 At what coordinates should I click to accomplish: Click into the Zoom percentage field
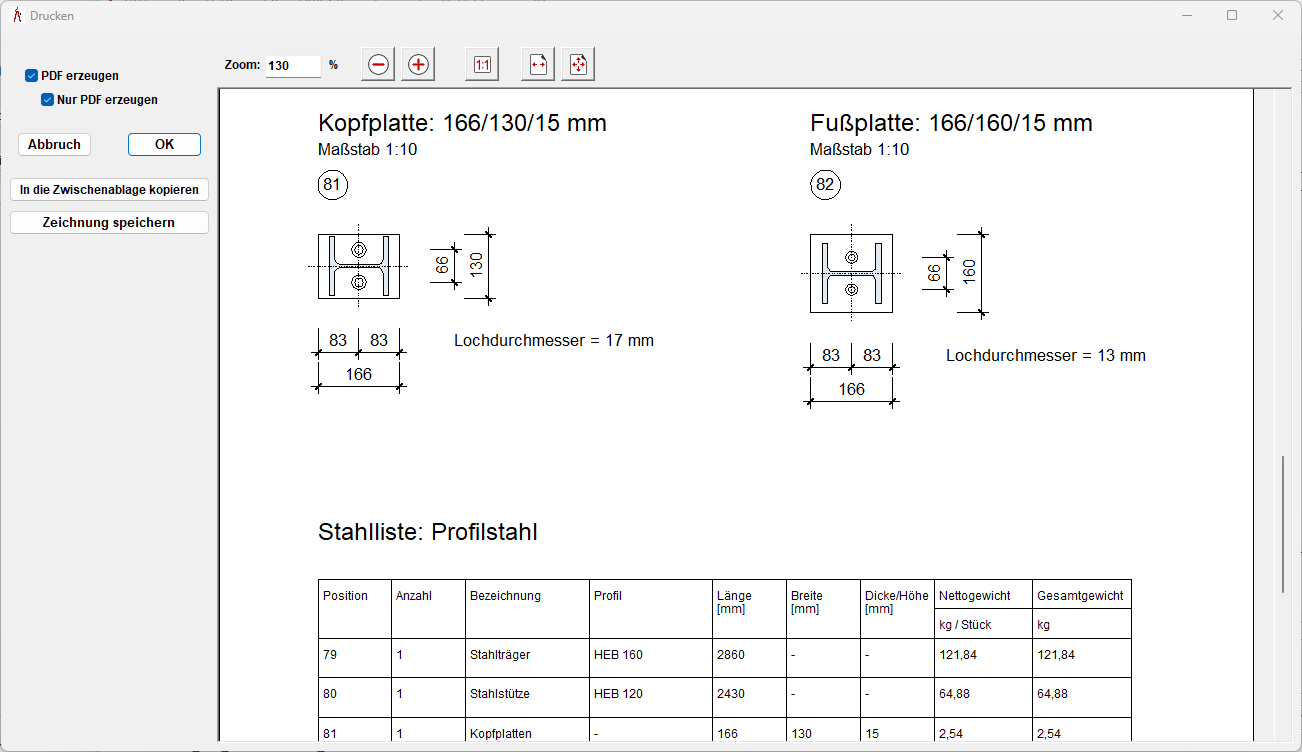pos(292,66)
